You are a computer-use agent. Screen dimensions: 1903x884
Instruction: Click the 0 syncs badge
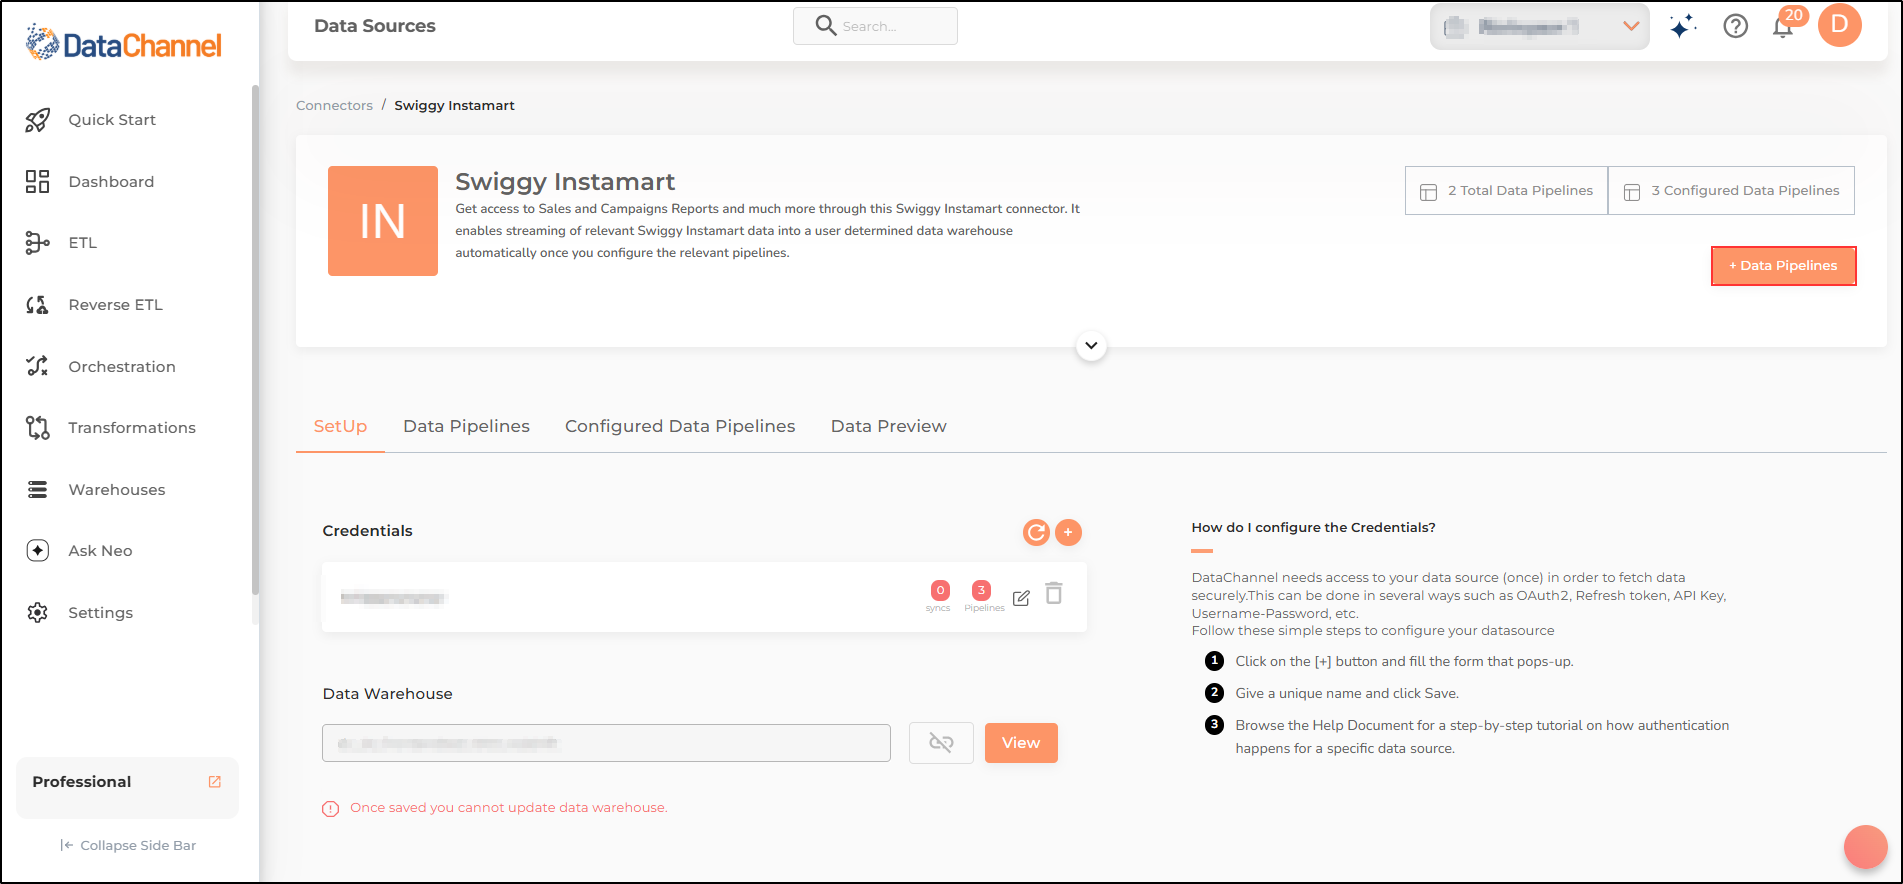pos(940,591)
